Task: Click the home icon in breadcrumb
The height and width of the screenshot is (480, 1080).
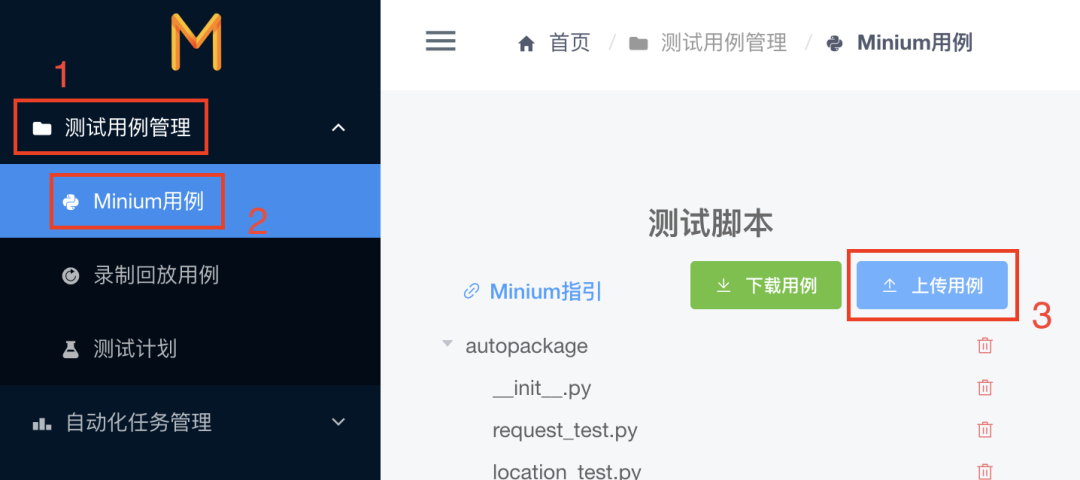Action: point(526,44)
